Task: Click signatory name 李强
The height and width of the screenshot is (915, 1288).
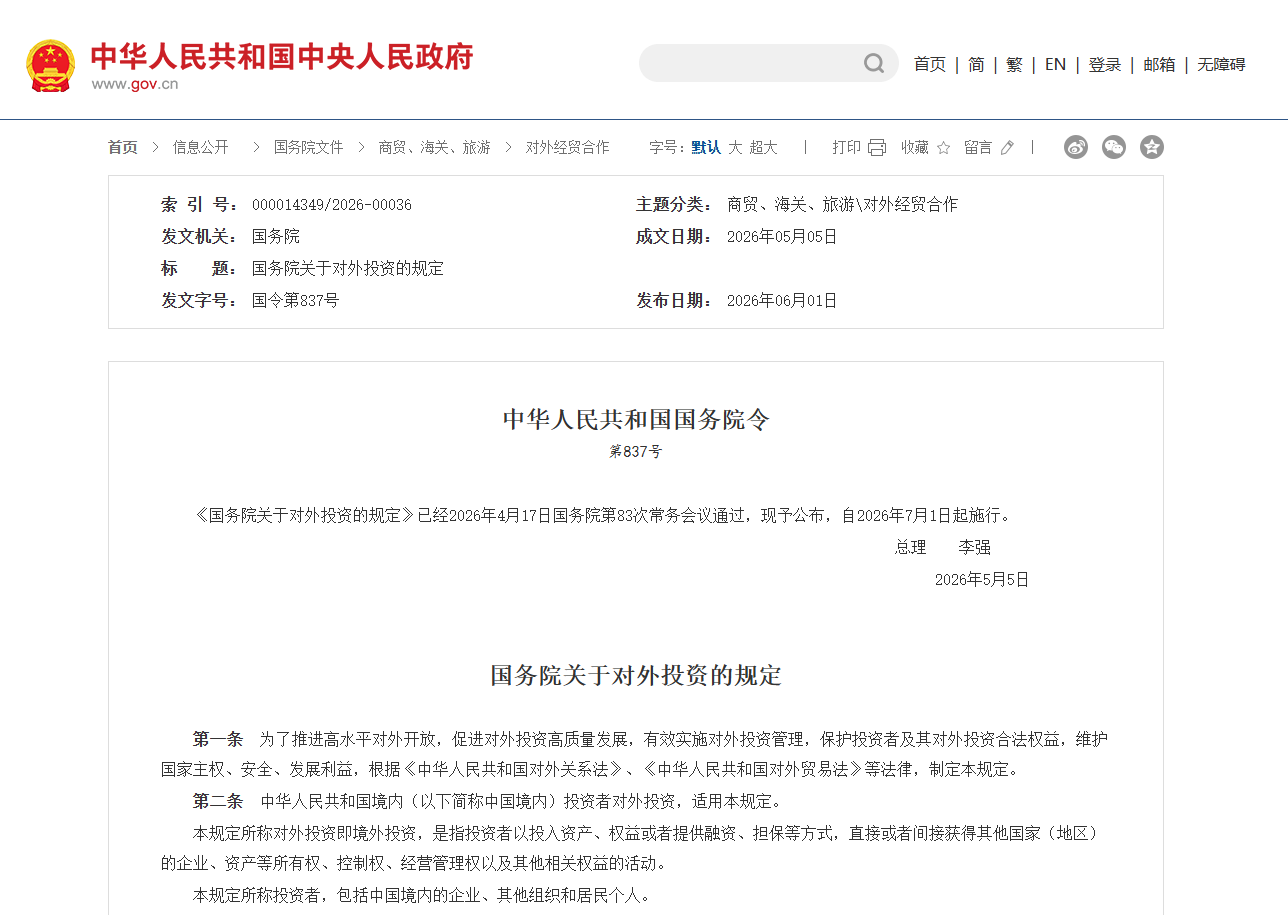Action: (x=975, y=548)
